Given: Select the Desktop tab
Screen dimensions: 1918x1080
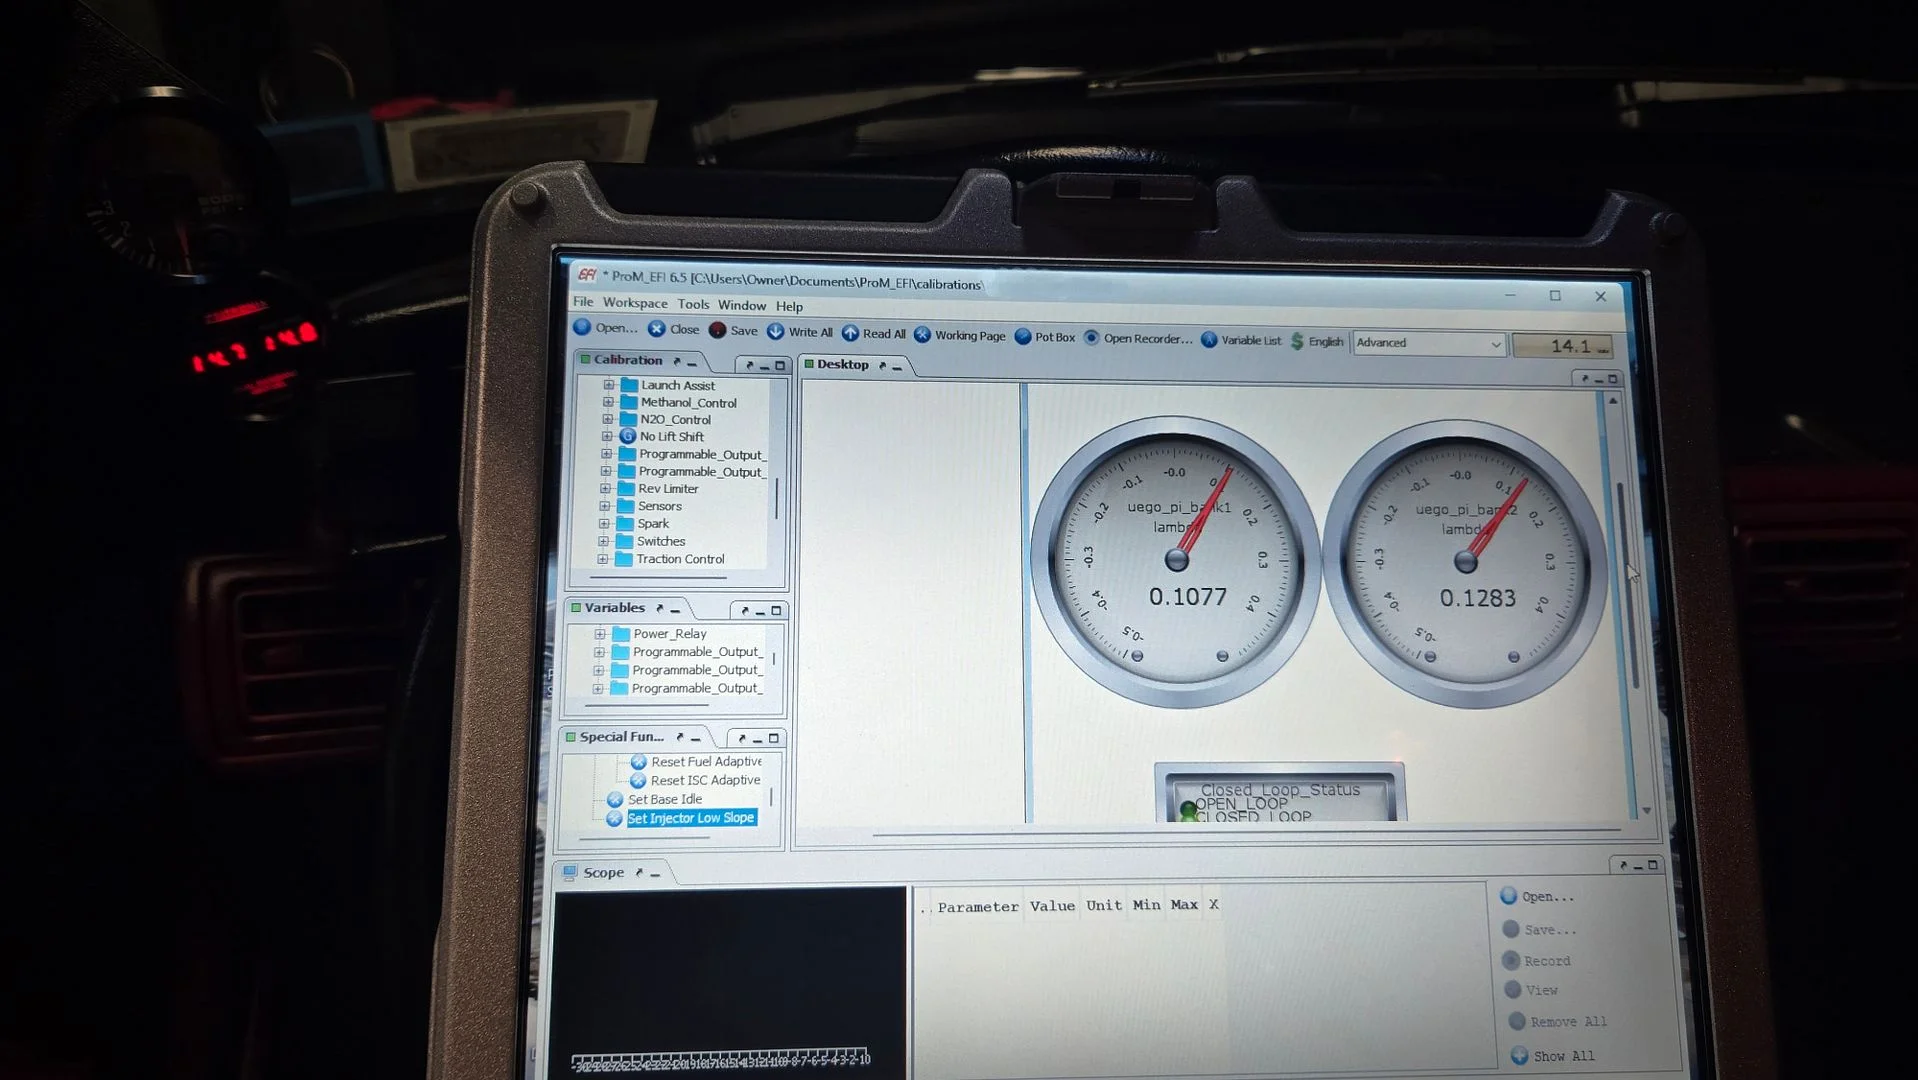Looking at the screenshot, I should [842, 364].
